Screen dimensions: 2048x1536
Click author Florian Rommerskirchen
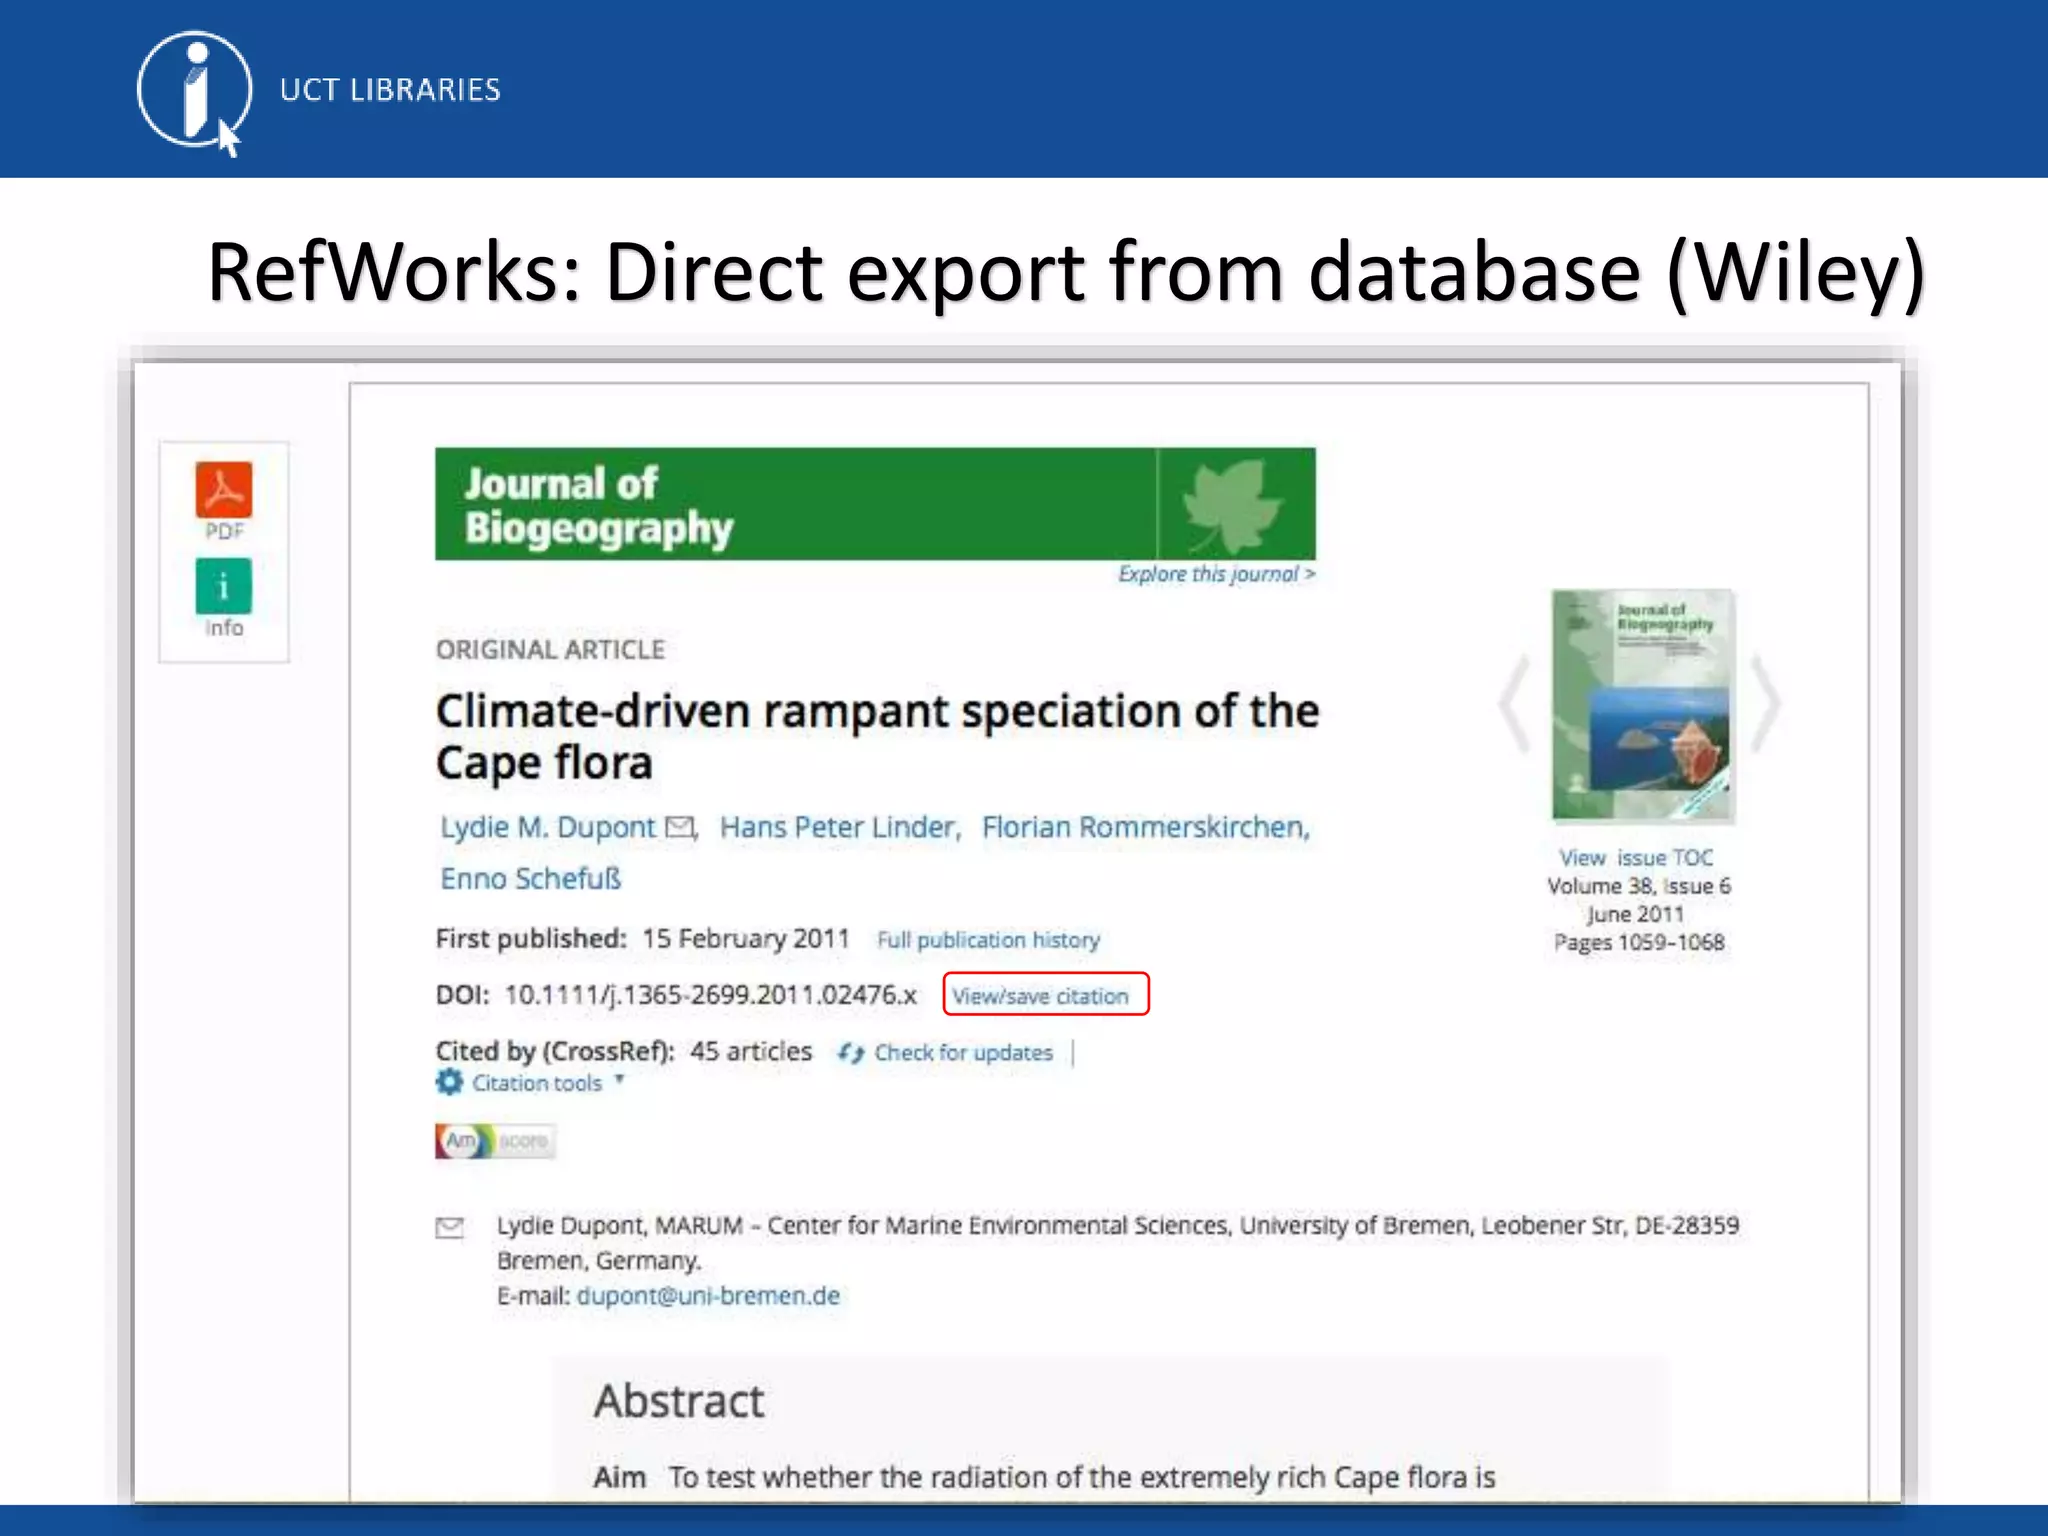click(x=1145, y=827)
